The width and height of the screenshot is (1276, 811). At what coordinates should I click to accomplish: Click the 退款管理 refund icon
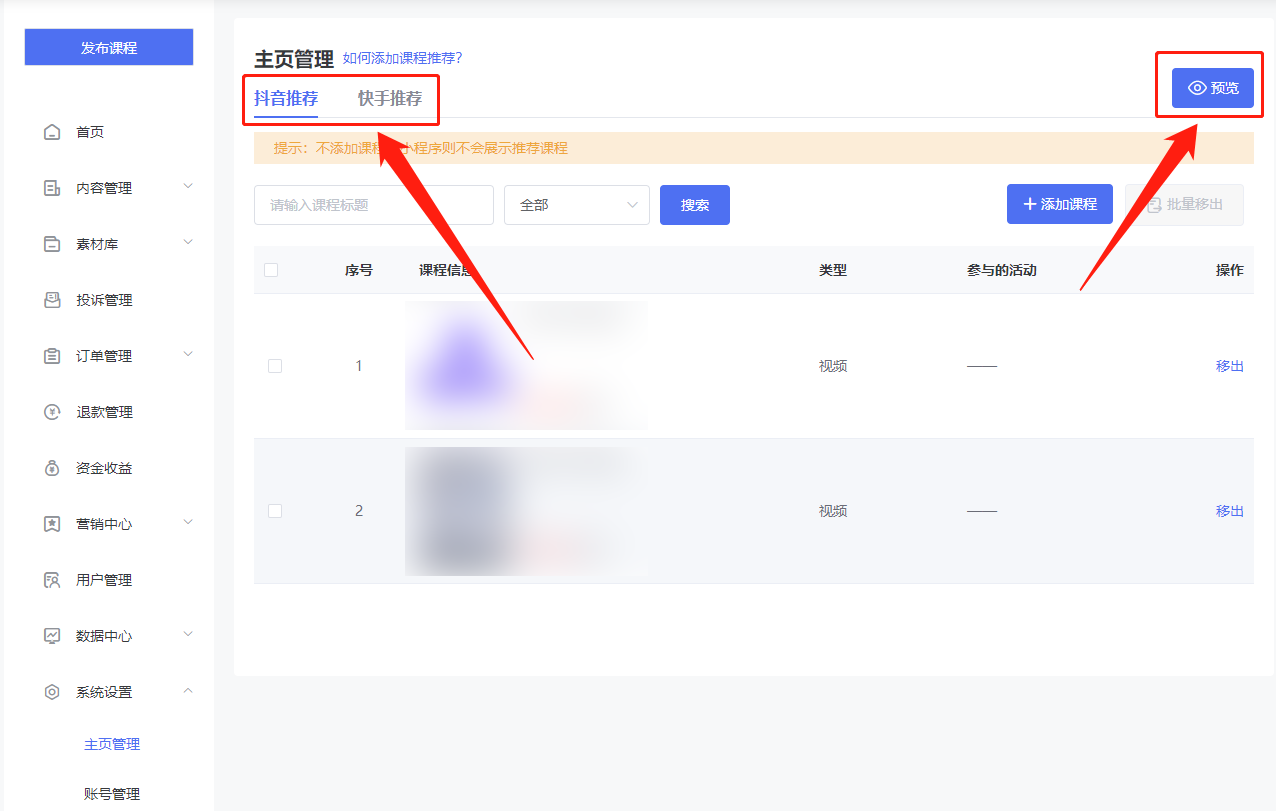tap(52, 412)
